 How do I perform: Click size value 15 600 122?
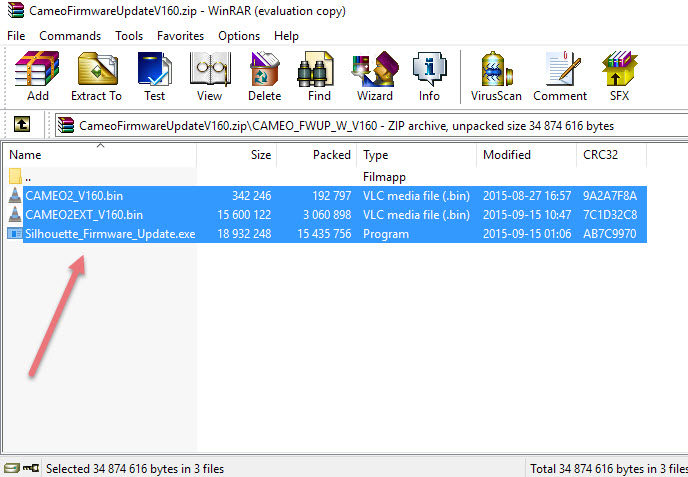tap(244, 215)
